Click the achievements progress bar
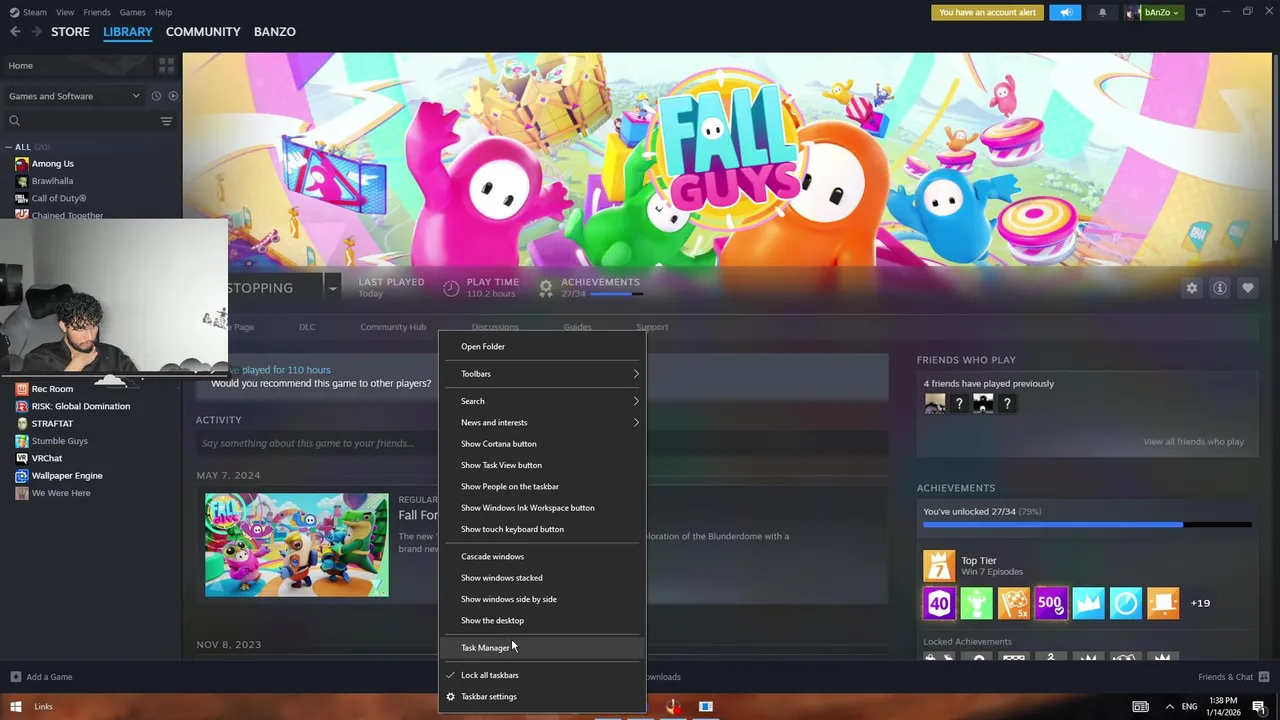Image resolution: width=1280 pixels, height=720 pixels. coord(1087,524)
